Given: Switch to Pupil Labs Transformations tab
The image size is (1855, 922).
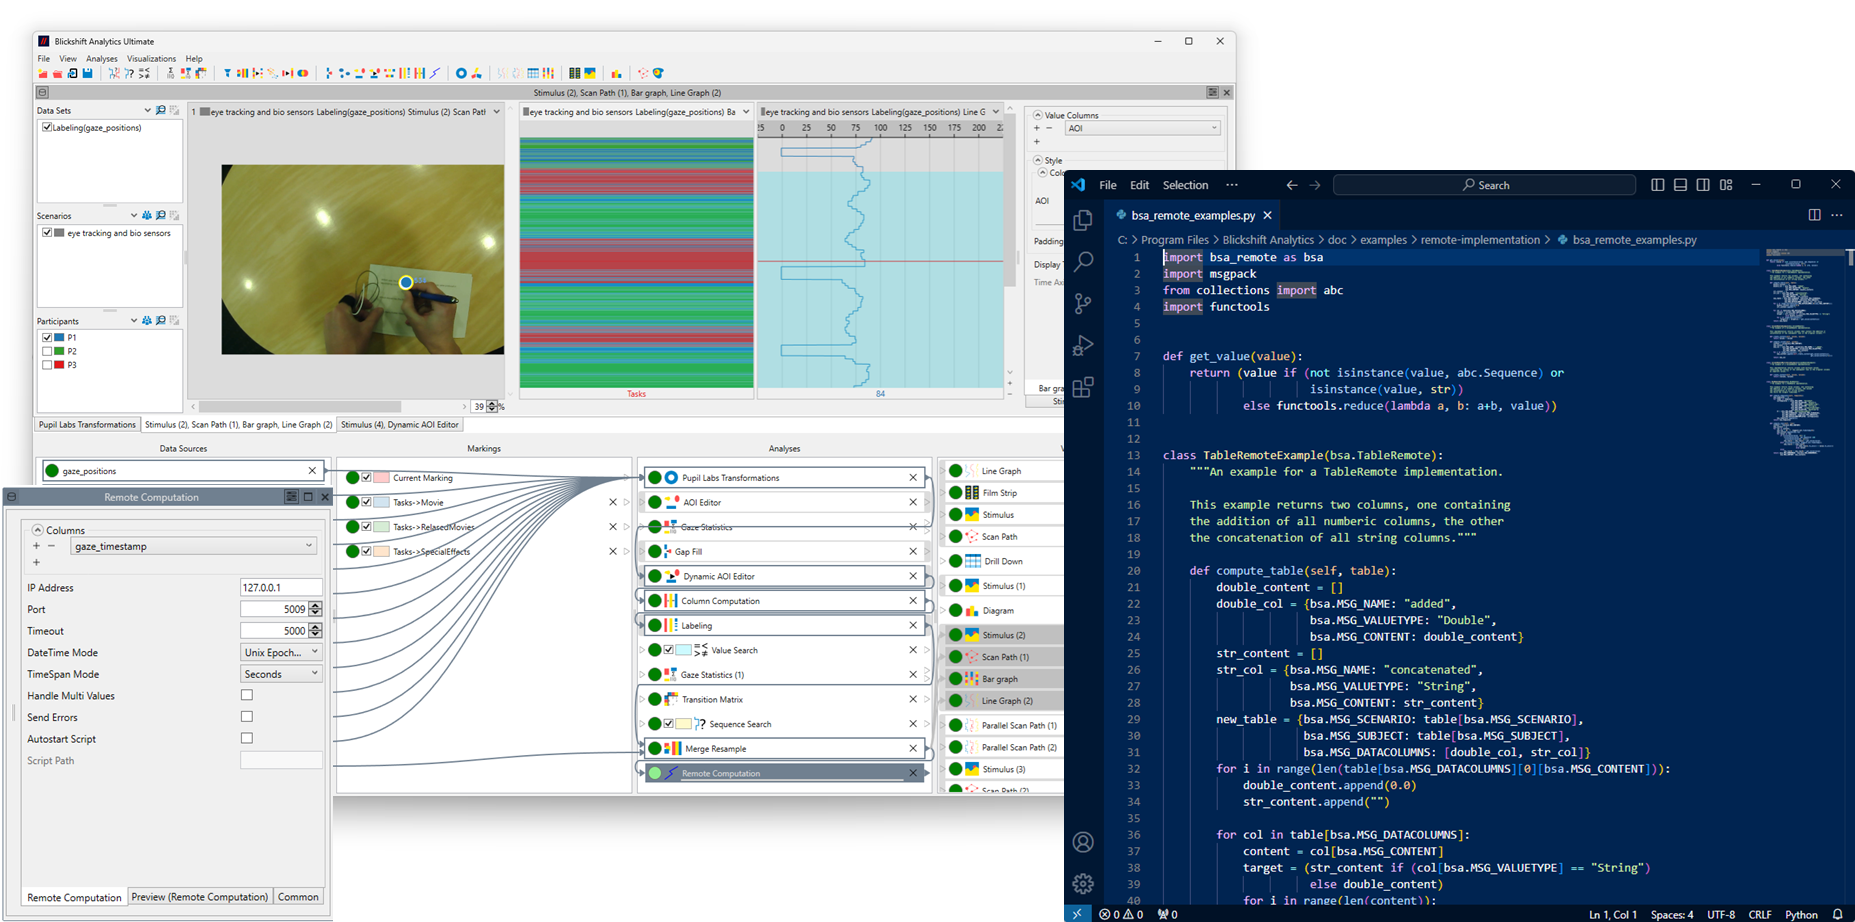Looking at the screenshot, I should (x=87, y=425).
